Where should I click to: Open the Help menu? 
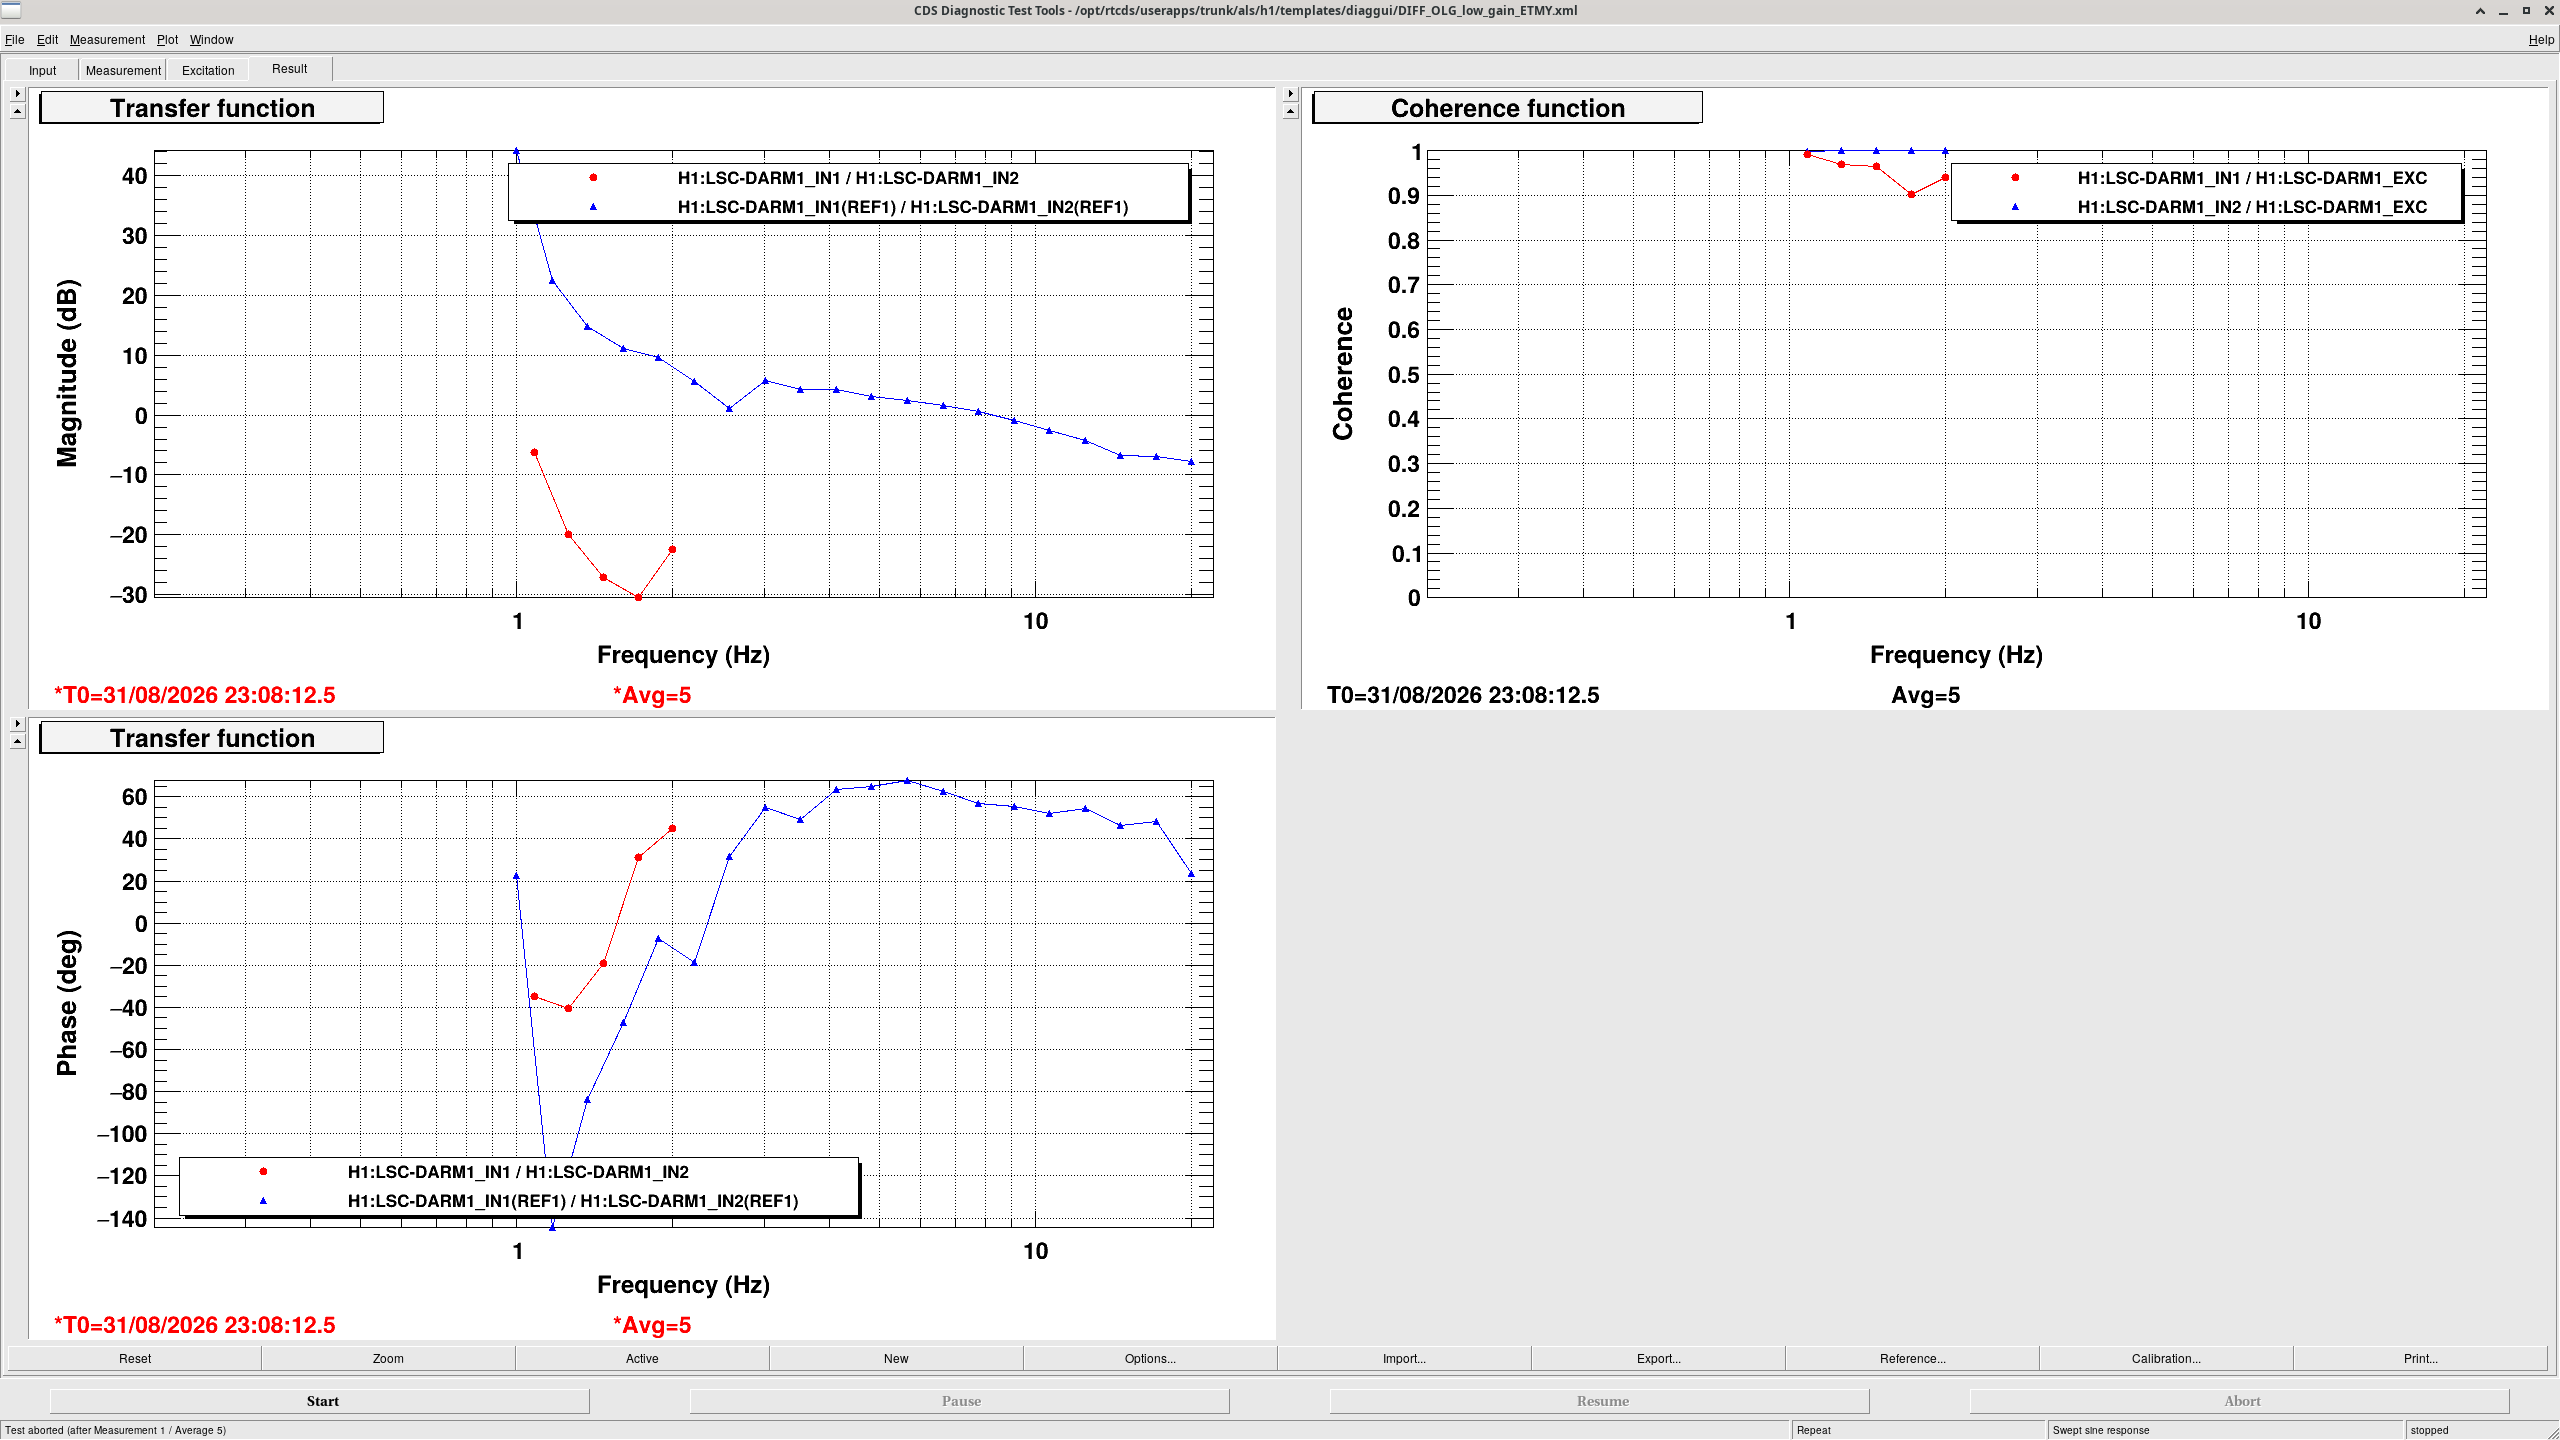[x=2541, y=40]
